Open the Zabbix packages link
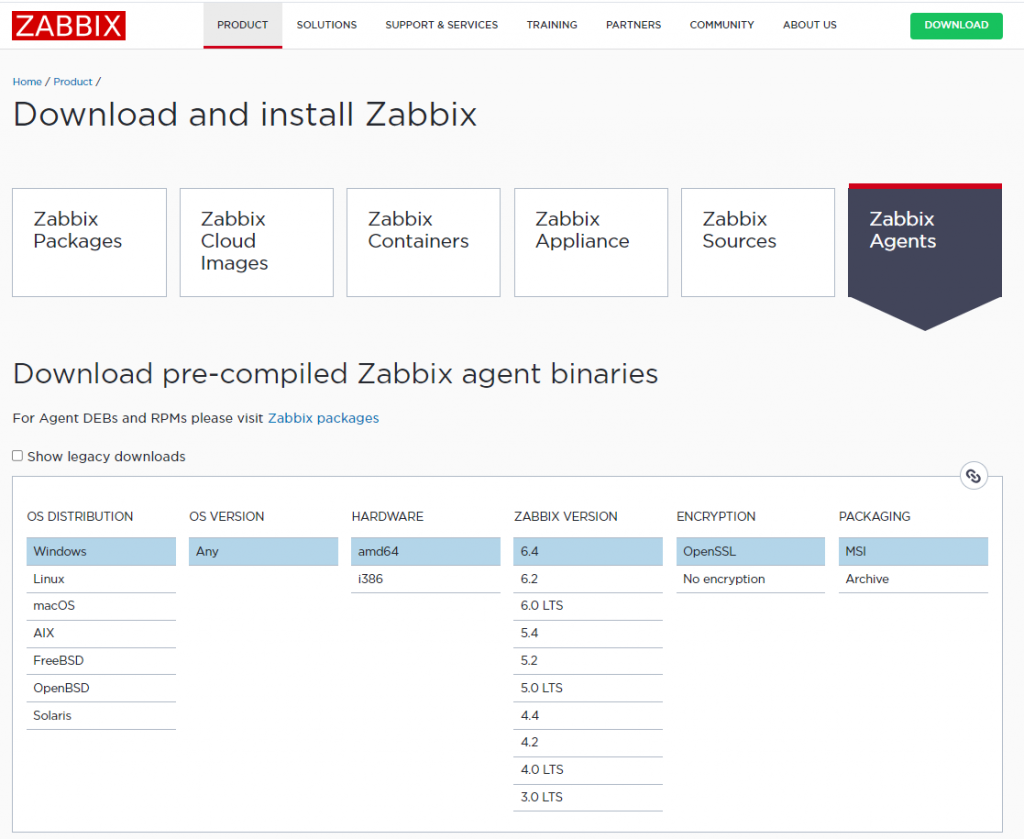 click(323, 418)
